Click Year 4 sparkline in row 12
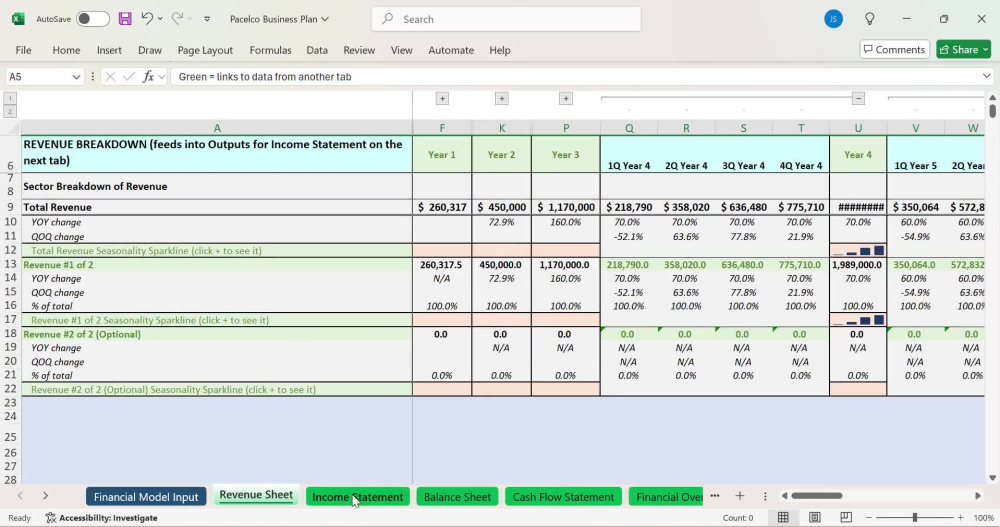Viewport: 1000px width, 527px height. click(858, 251)
